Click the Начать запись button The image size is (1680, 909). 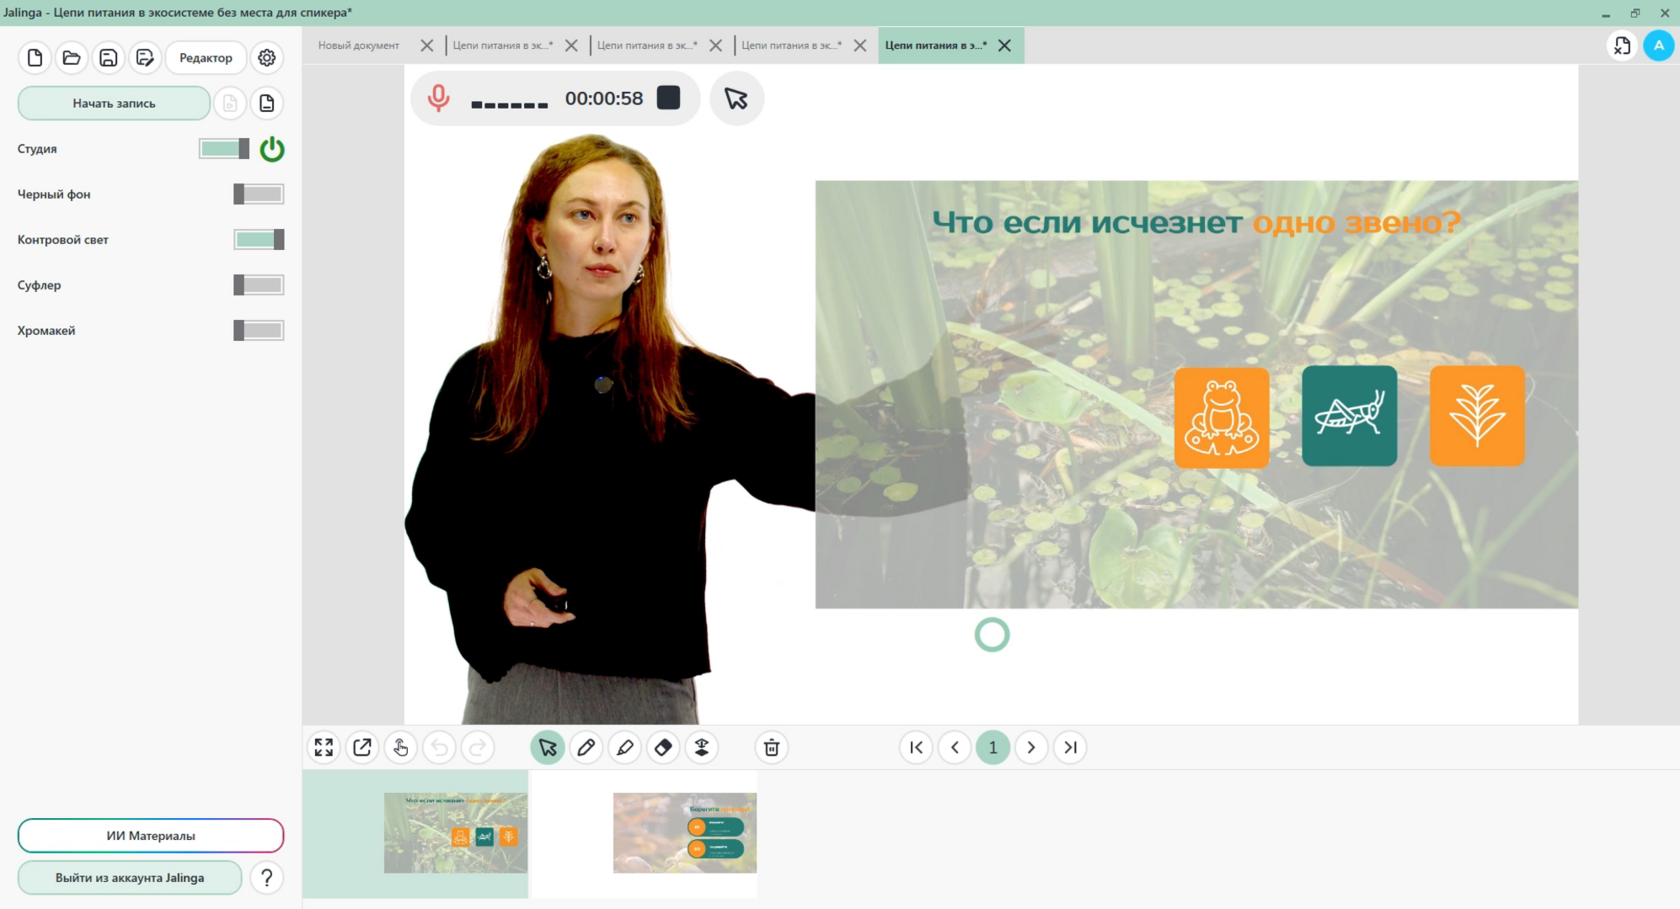(114, 103)
